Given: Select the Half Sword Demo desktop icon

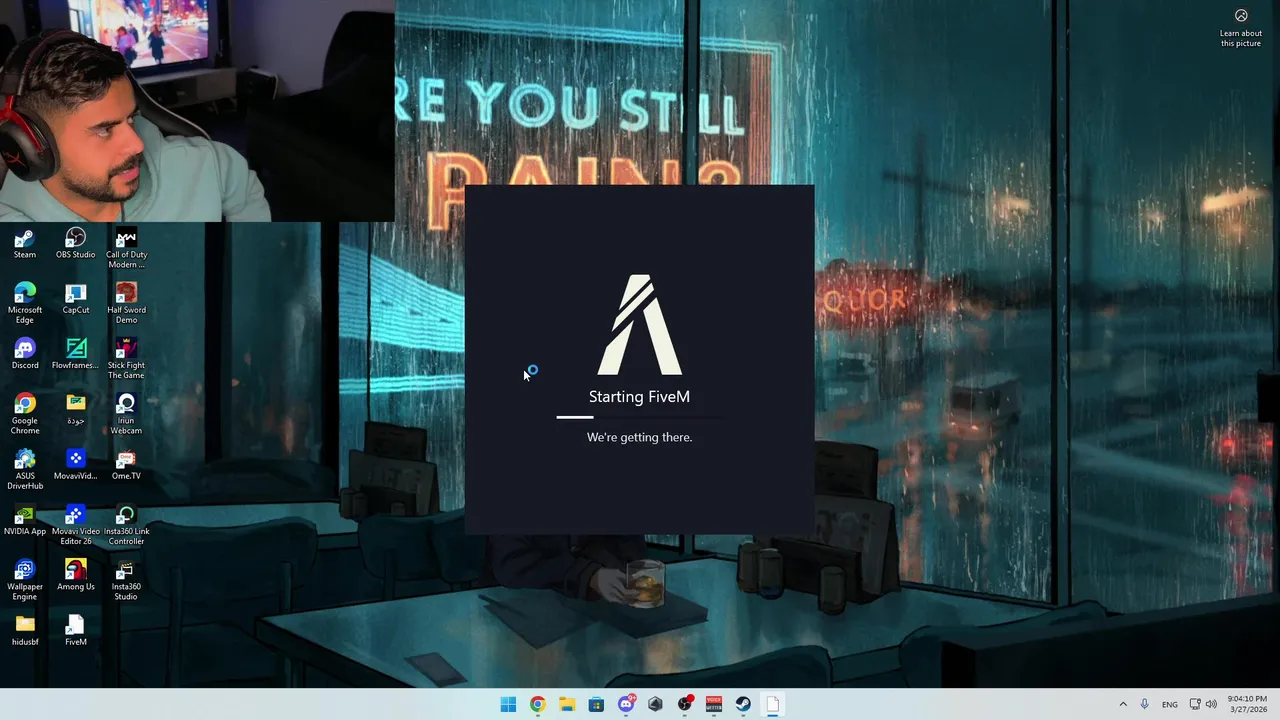Looking at the screenshot, I should pyautogui.click(x=126, y=303).
